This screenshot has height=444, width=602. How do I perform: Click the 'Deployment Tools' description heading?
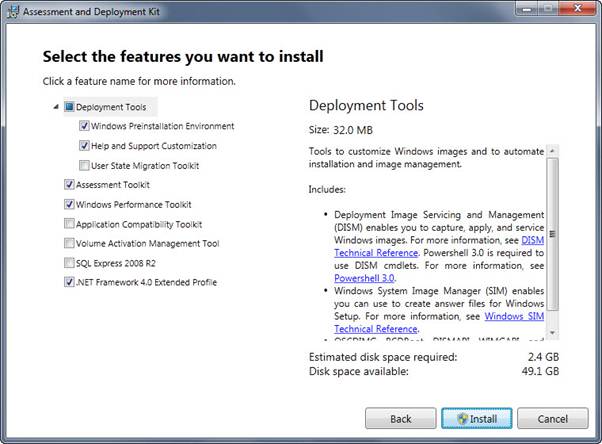click(x=366, y=105)
